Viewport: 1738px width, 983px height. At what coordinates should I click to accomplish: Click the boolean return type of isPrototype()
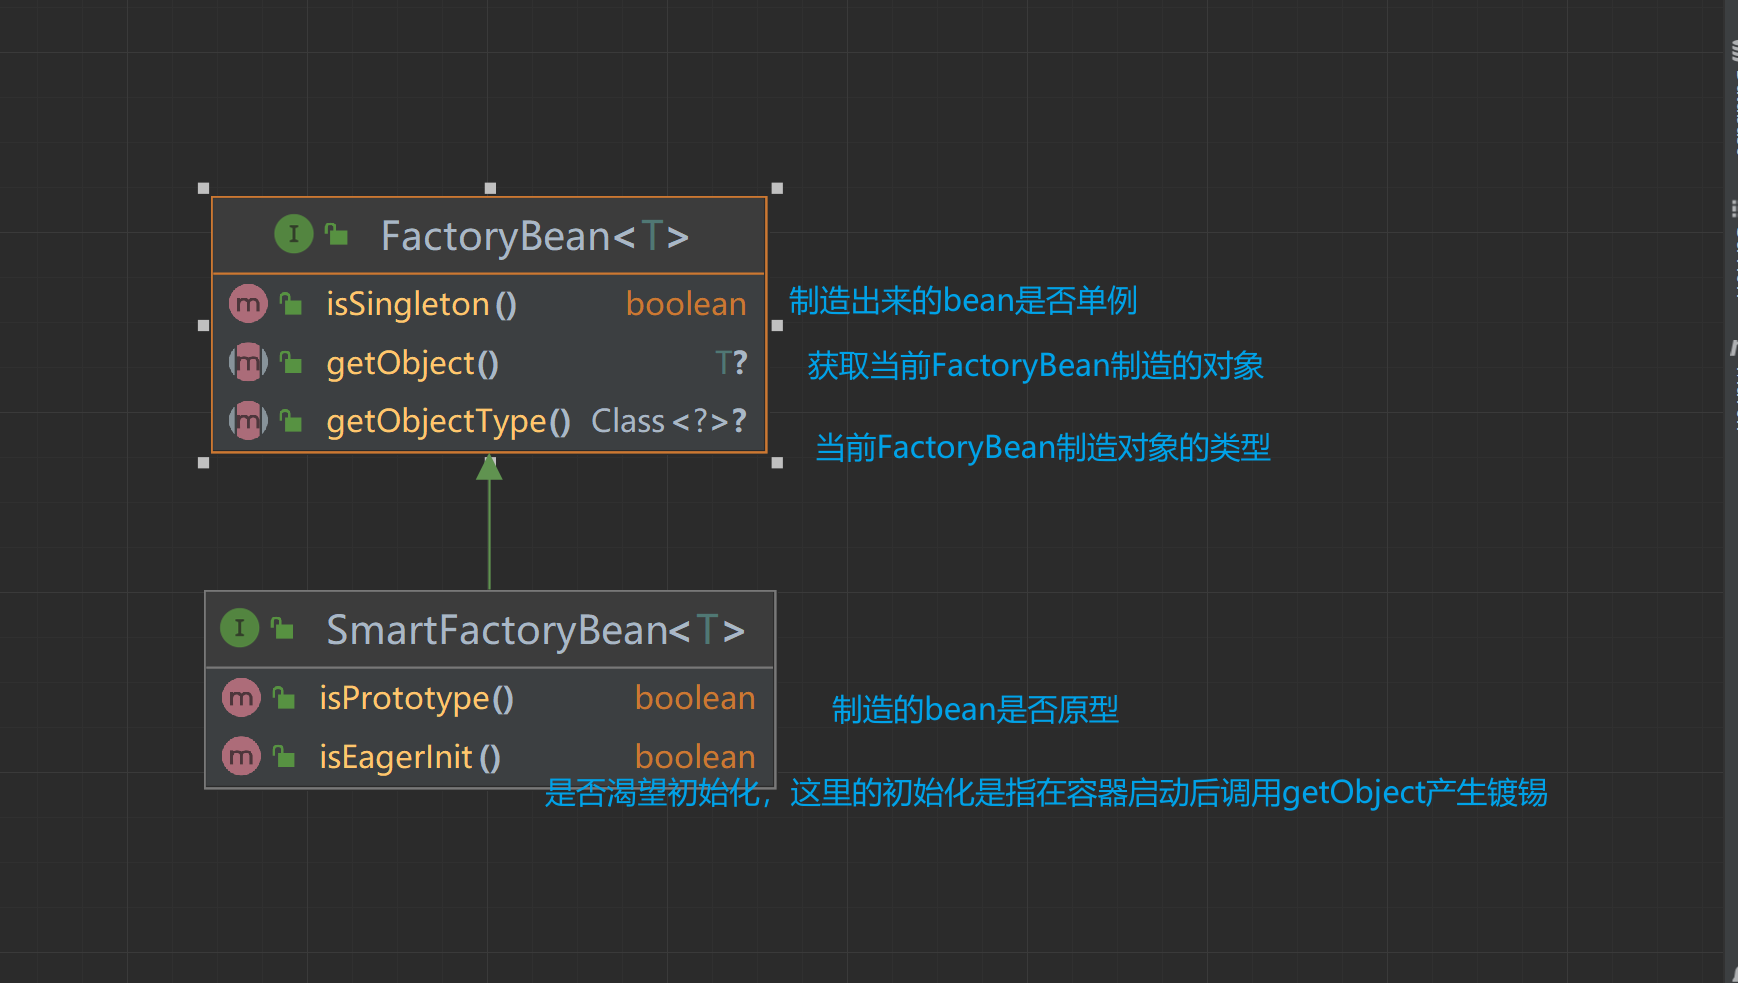(x=695, y=698)
